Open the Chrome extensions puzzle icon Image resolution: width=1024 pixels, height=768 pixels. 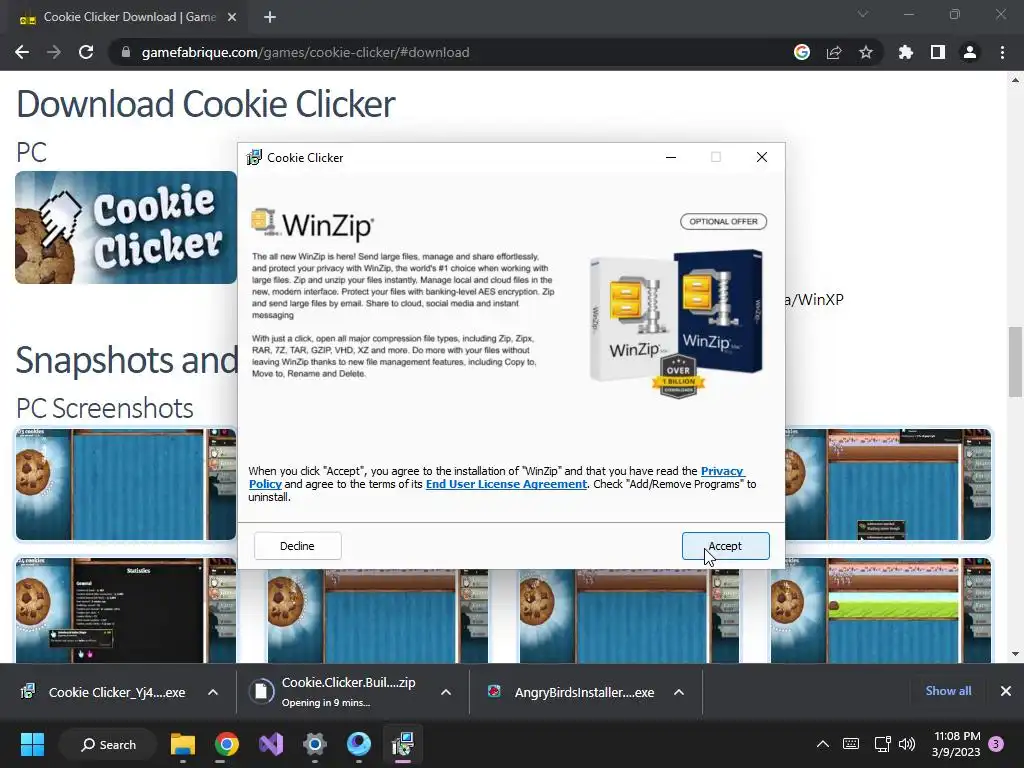point(906,52)
